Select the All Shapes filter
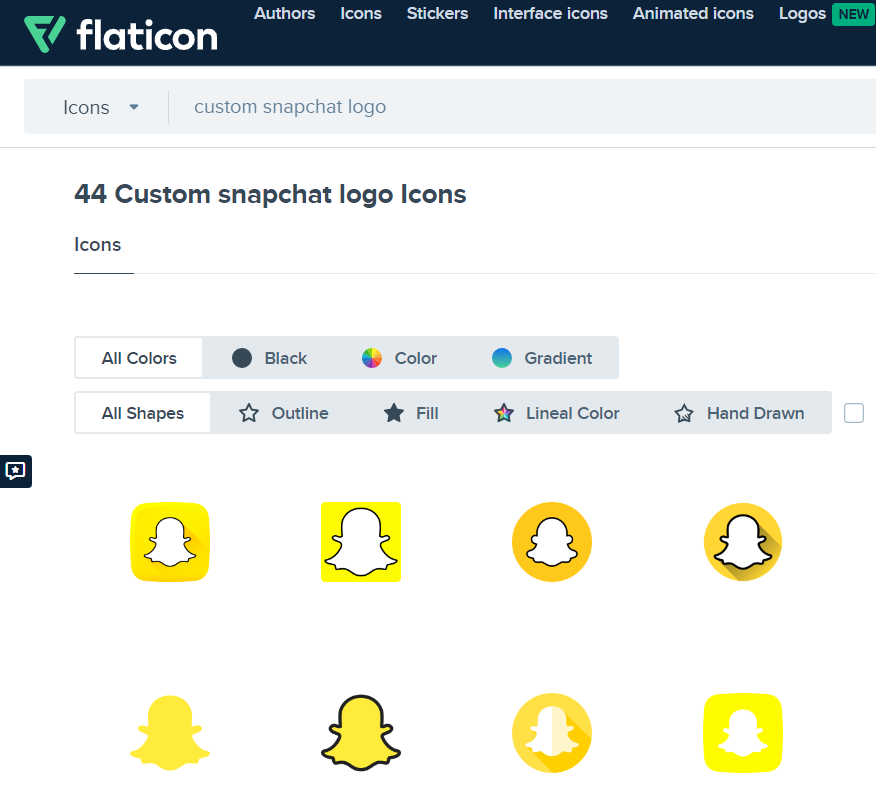 click(x=142, y=413)
